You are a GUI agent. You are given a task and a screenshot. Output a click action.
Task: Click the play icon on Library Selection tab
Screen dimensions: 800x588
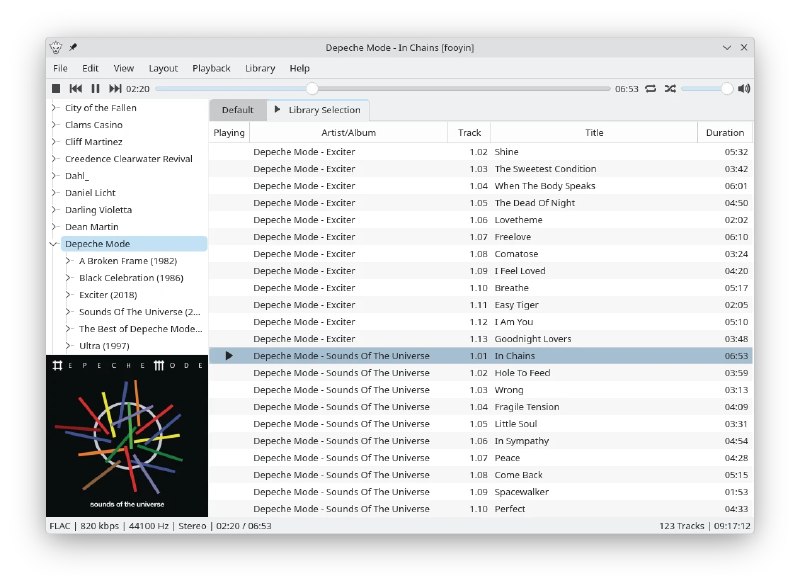click(277, 109)
